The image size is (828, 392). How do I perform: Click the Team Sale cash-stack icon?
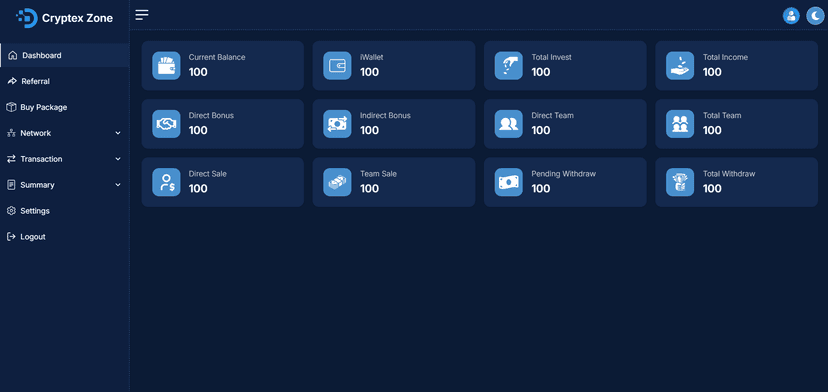click(x=337, y=182)
